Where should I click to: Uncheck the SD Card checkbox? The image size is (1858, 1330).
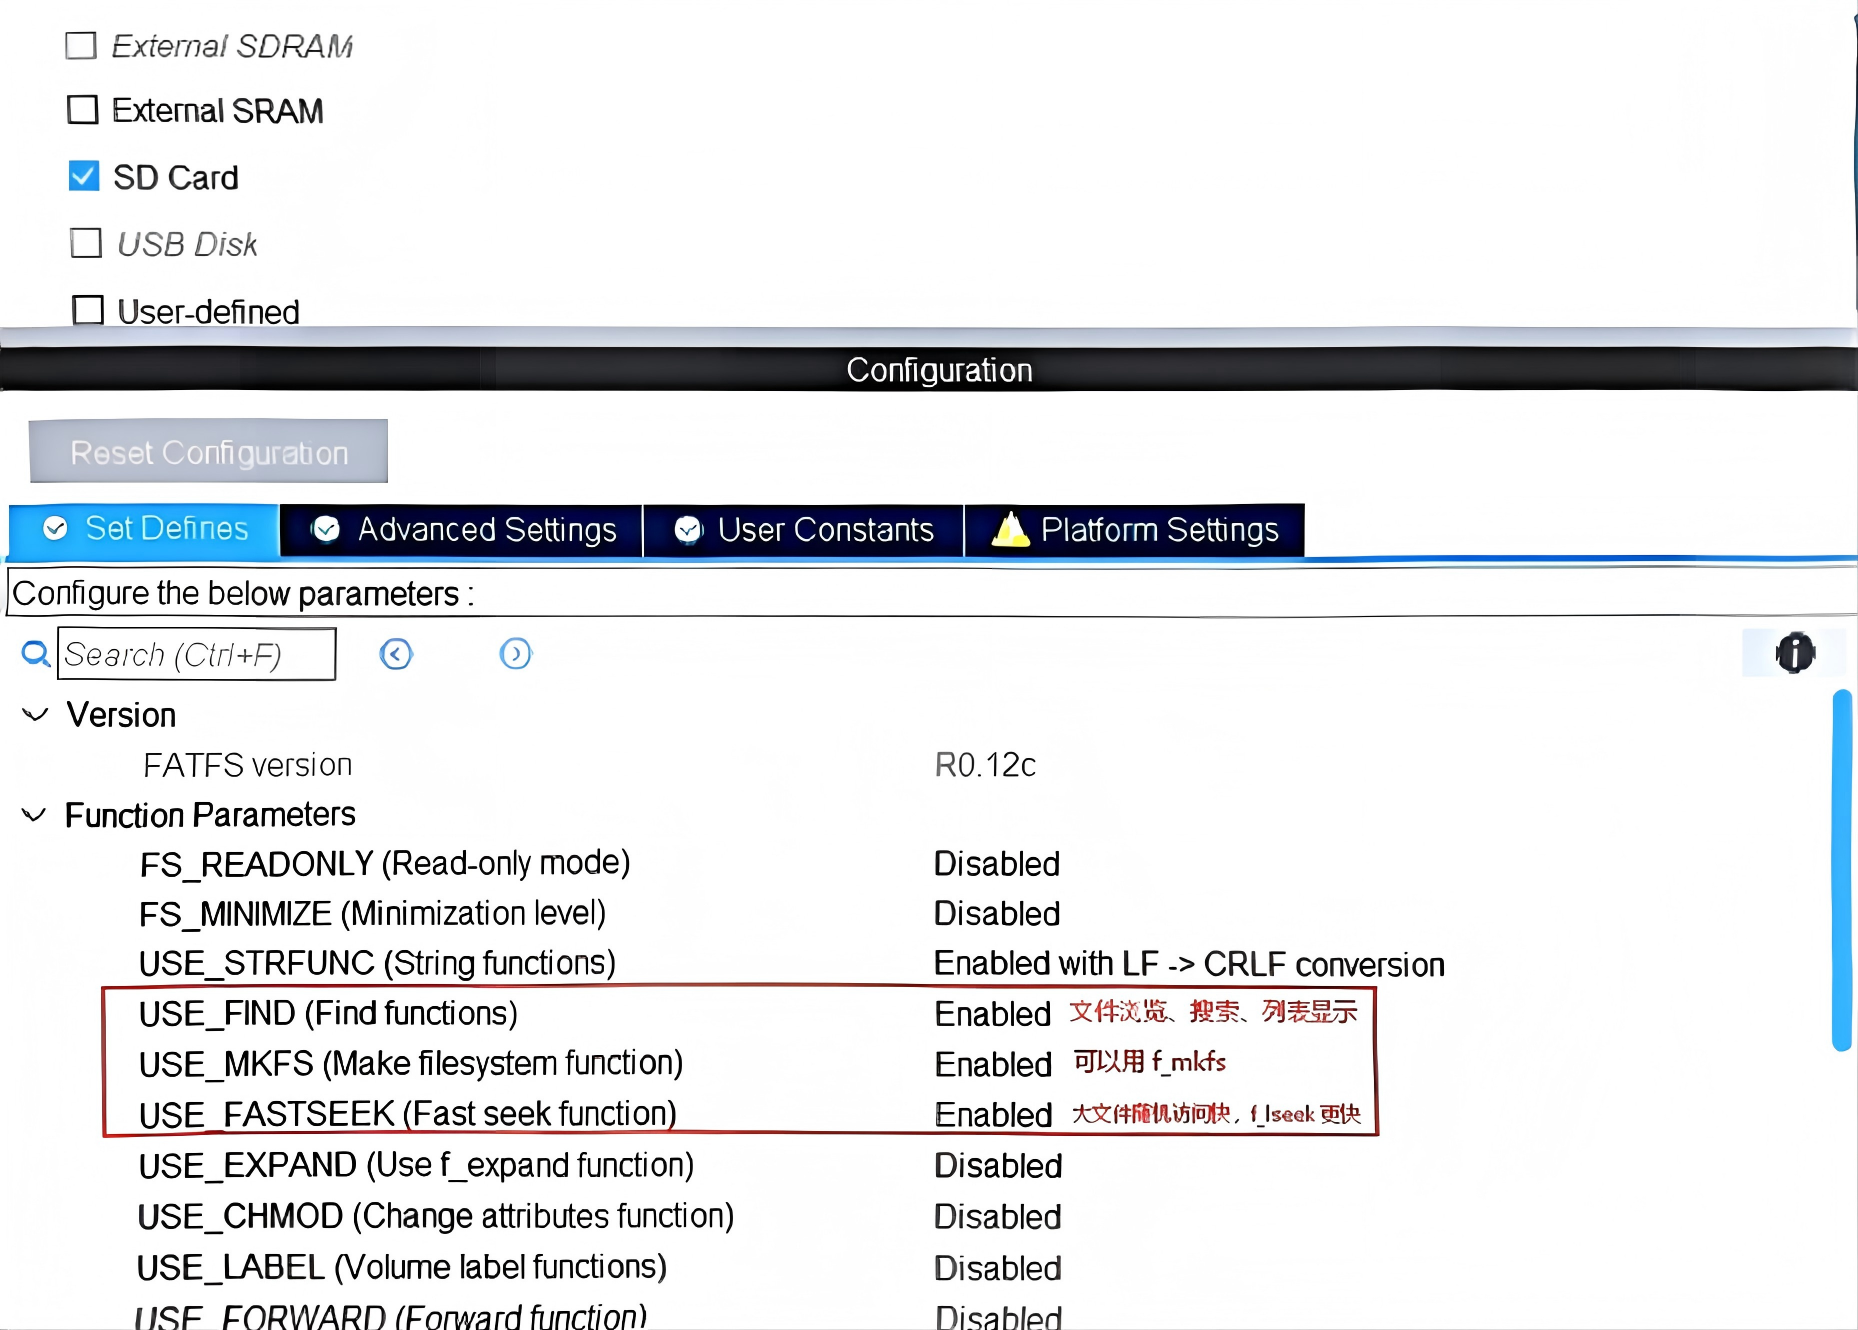pyautogui.click(x=84, y=176)
